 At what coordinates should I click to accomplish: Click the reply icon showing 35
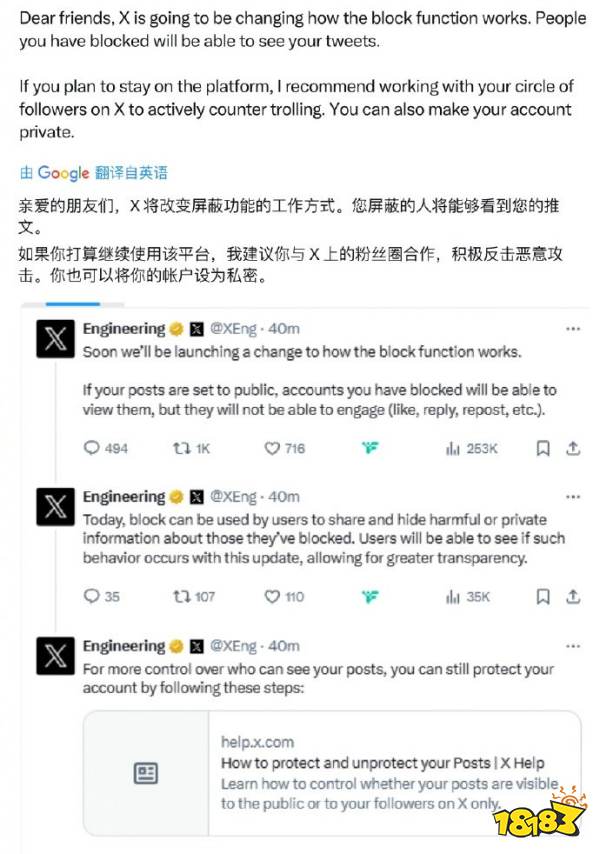(91, 596)
